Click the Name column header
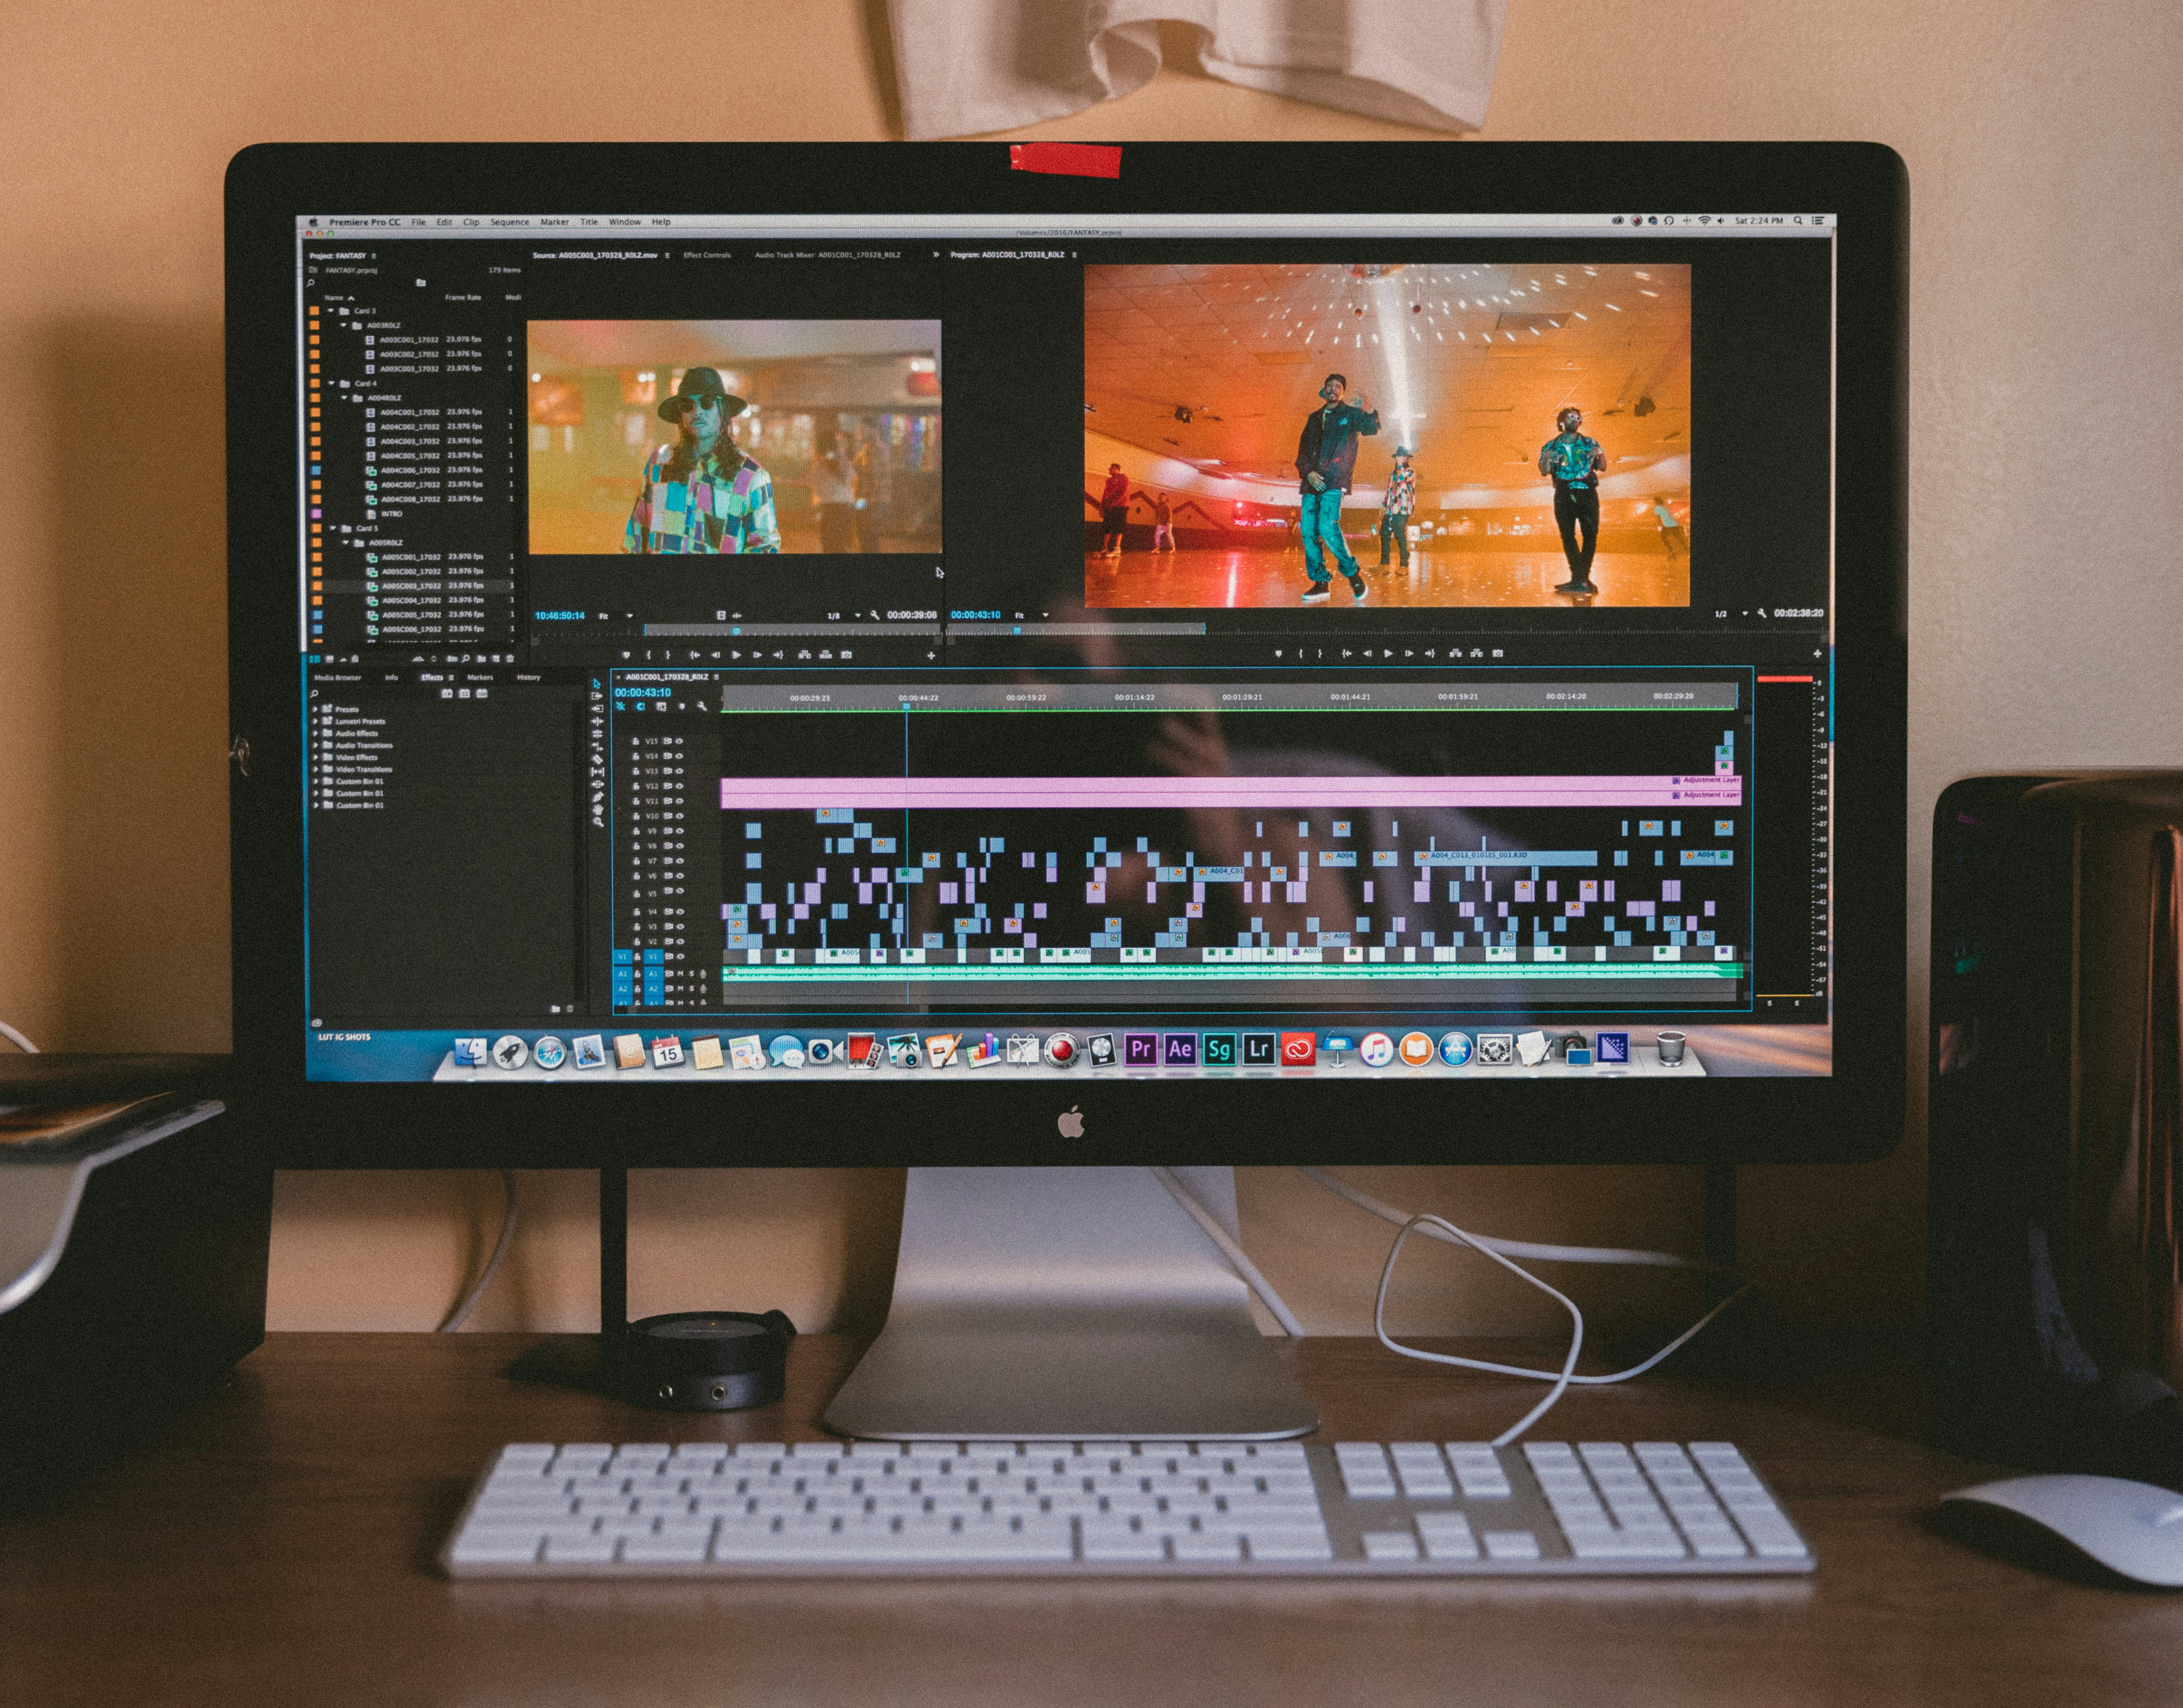Image resolution: width=2183 pixels, height=1708 pixels. (x=334, y=298)
